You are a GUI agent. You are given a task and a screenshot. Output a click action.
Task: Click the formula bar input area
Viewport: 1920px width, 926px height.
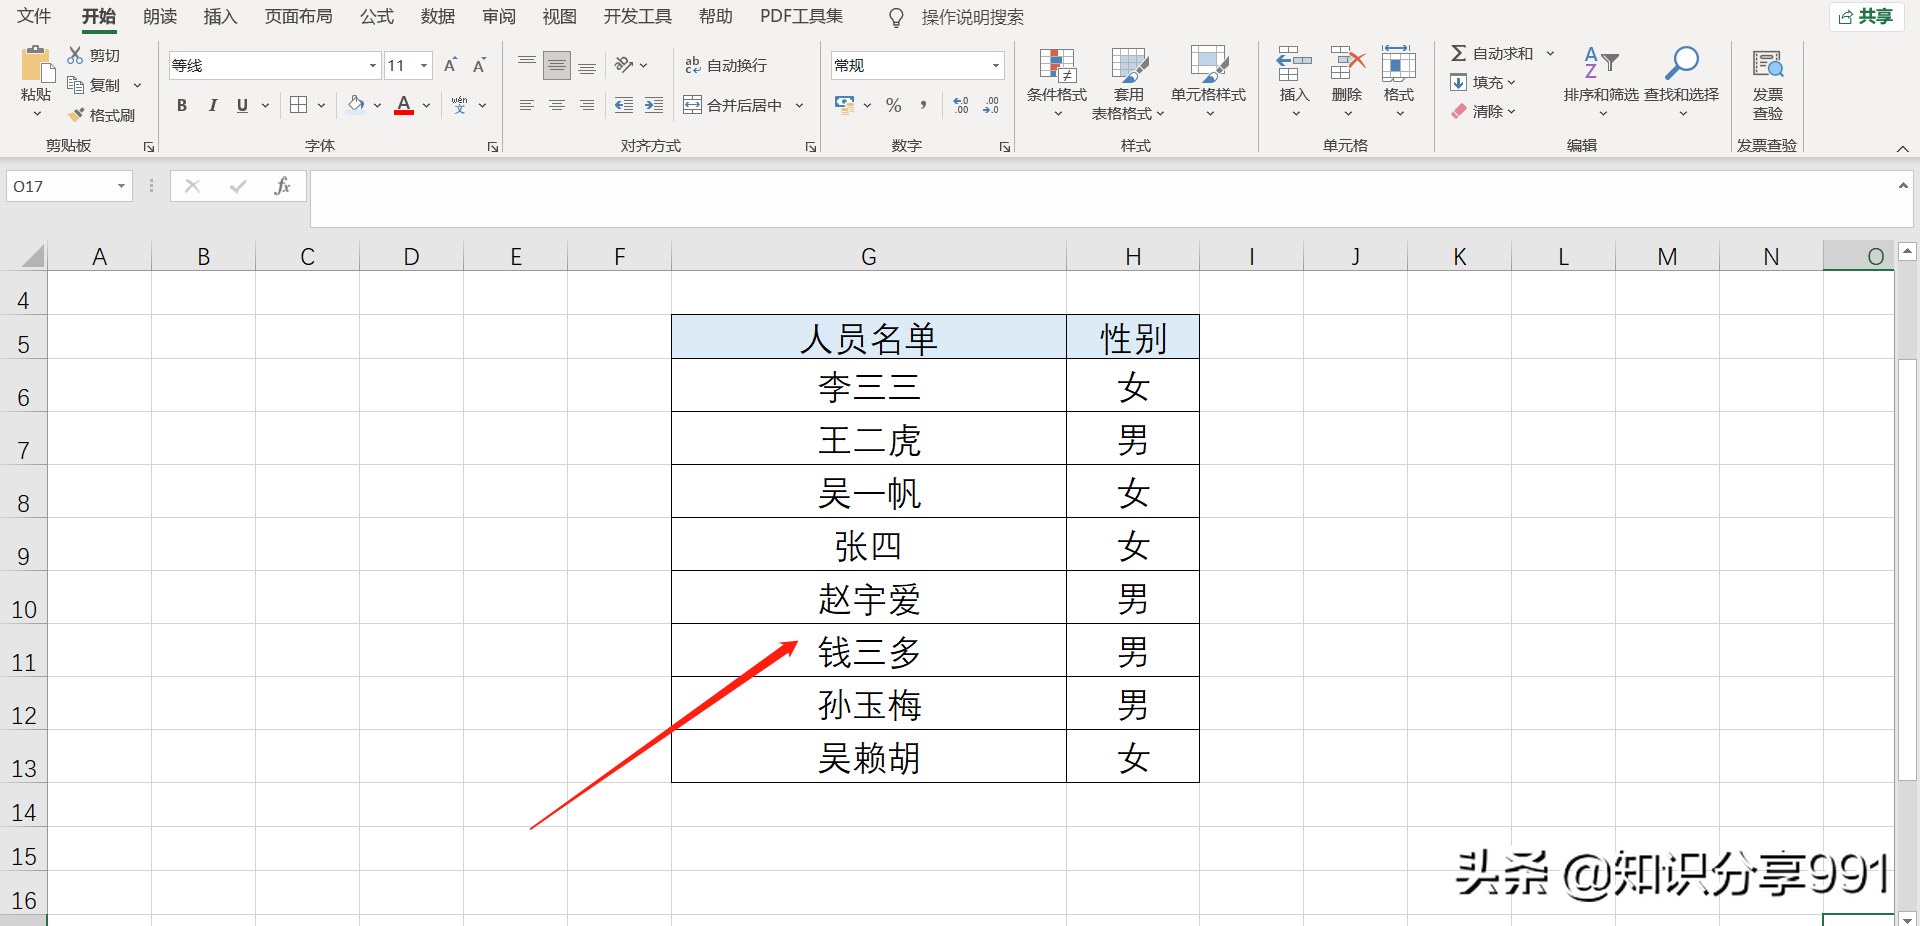pos(1103,199)
